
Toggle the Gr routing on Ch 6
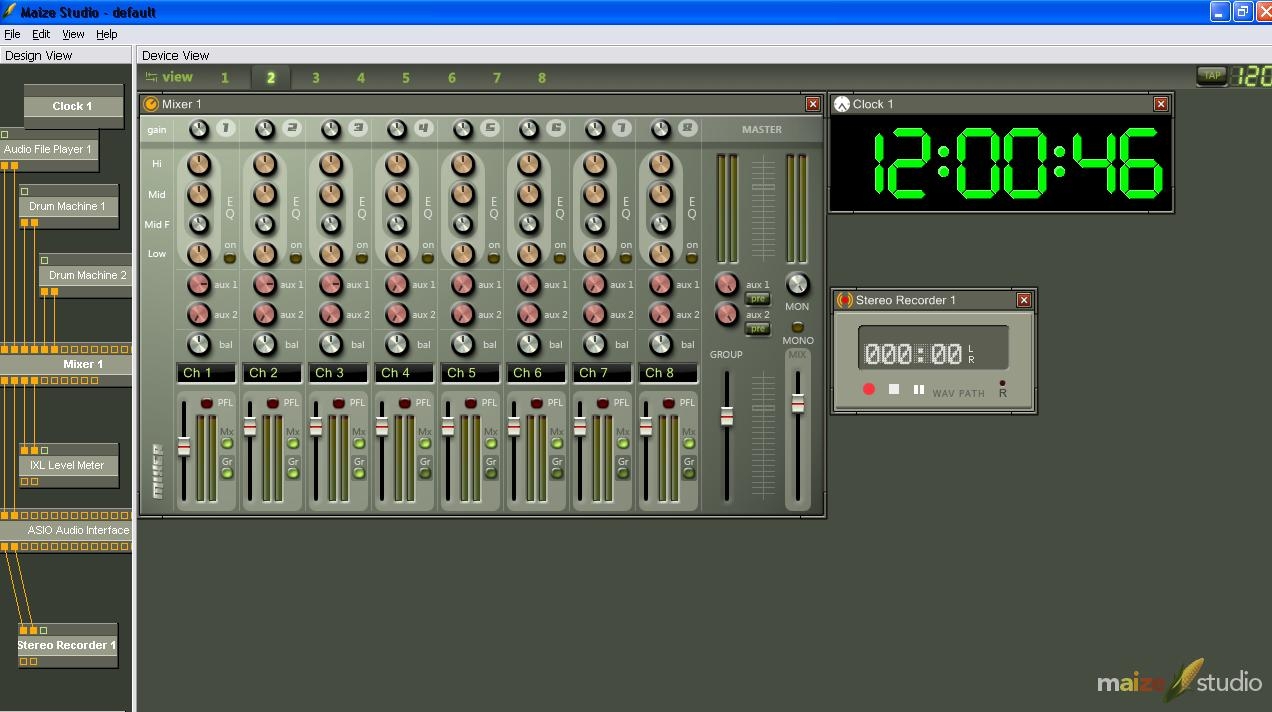coord(557,473)
